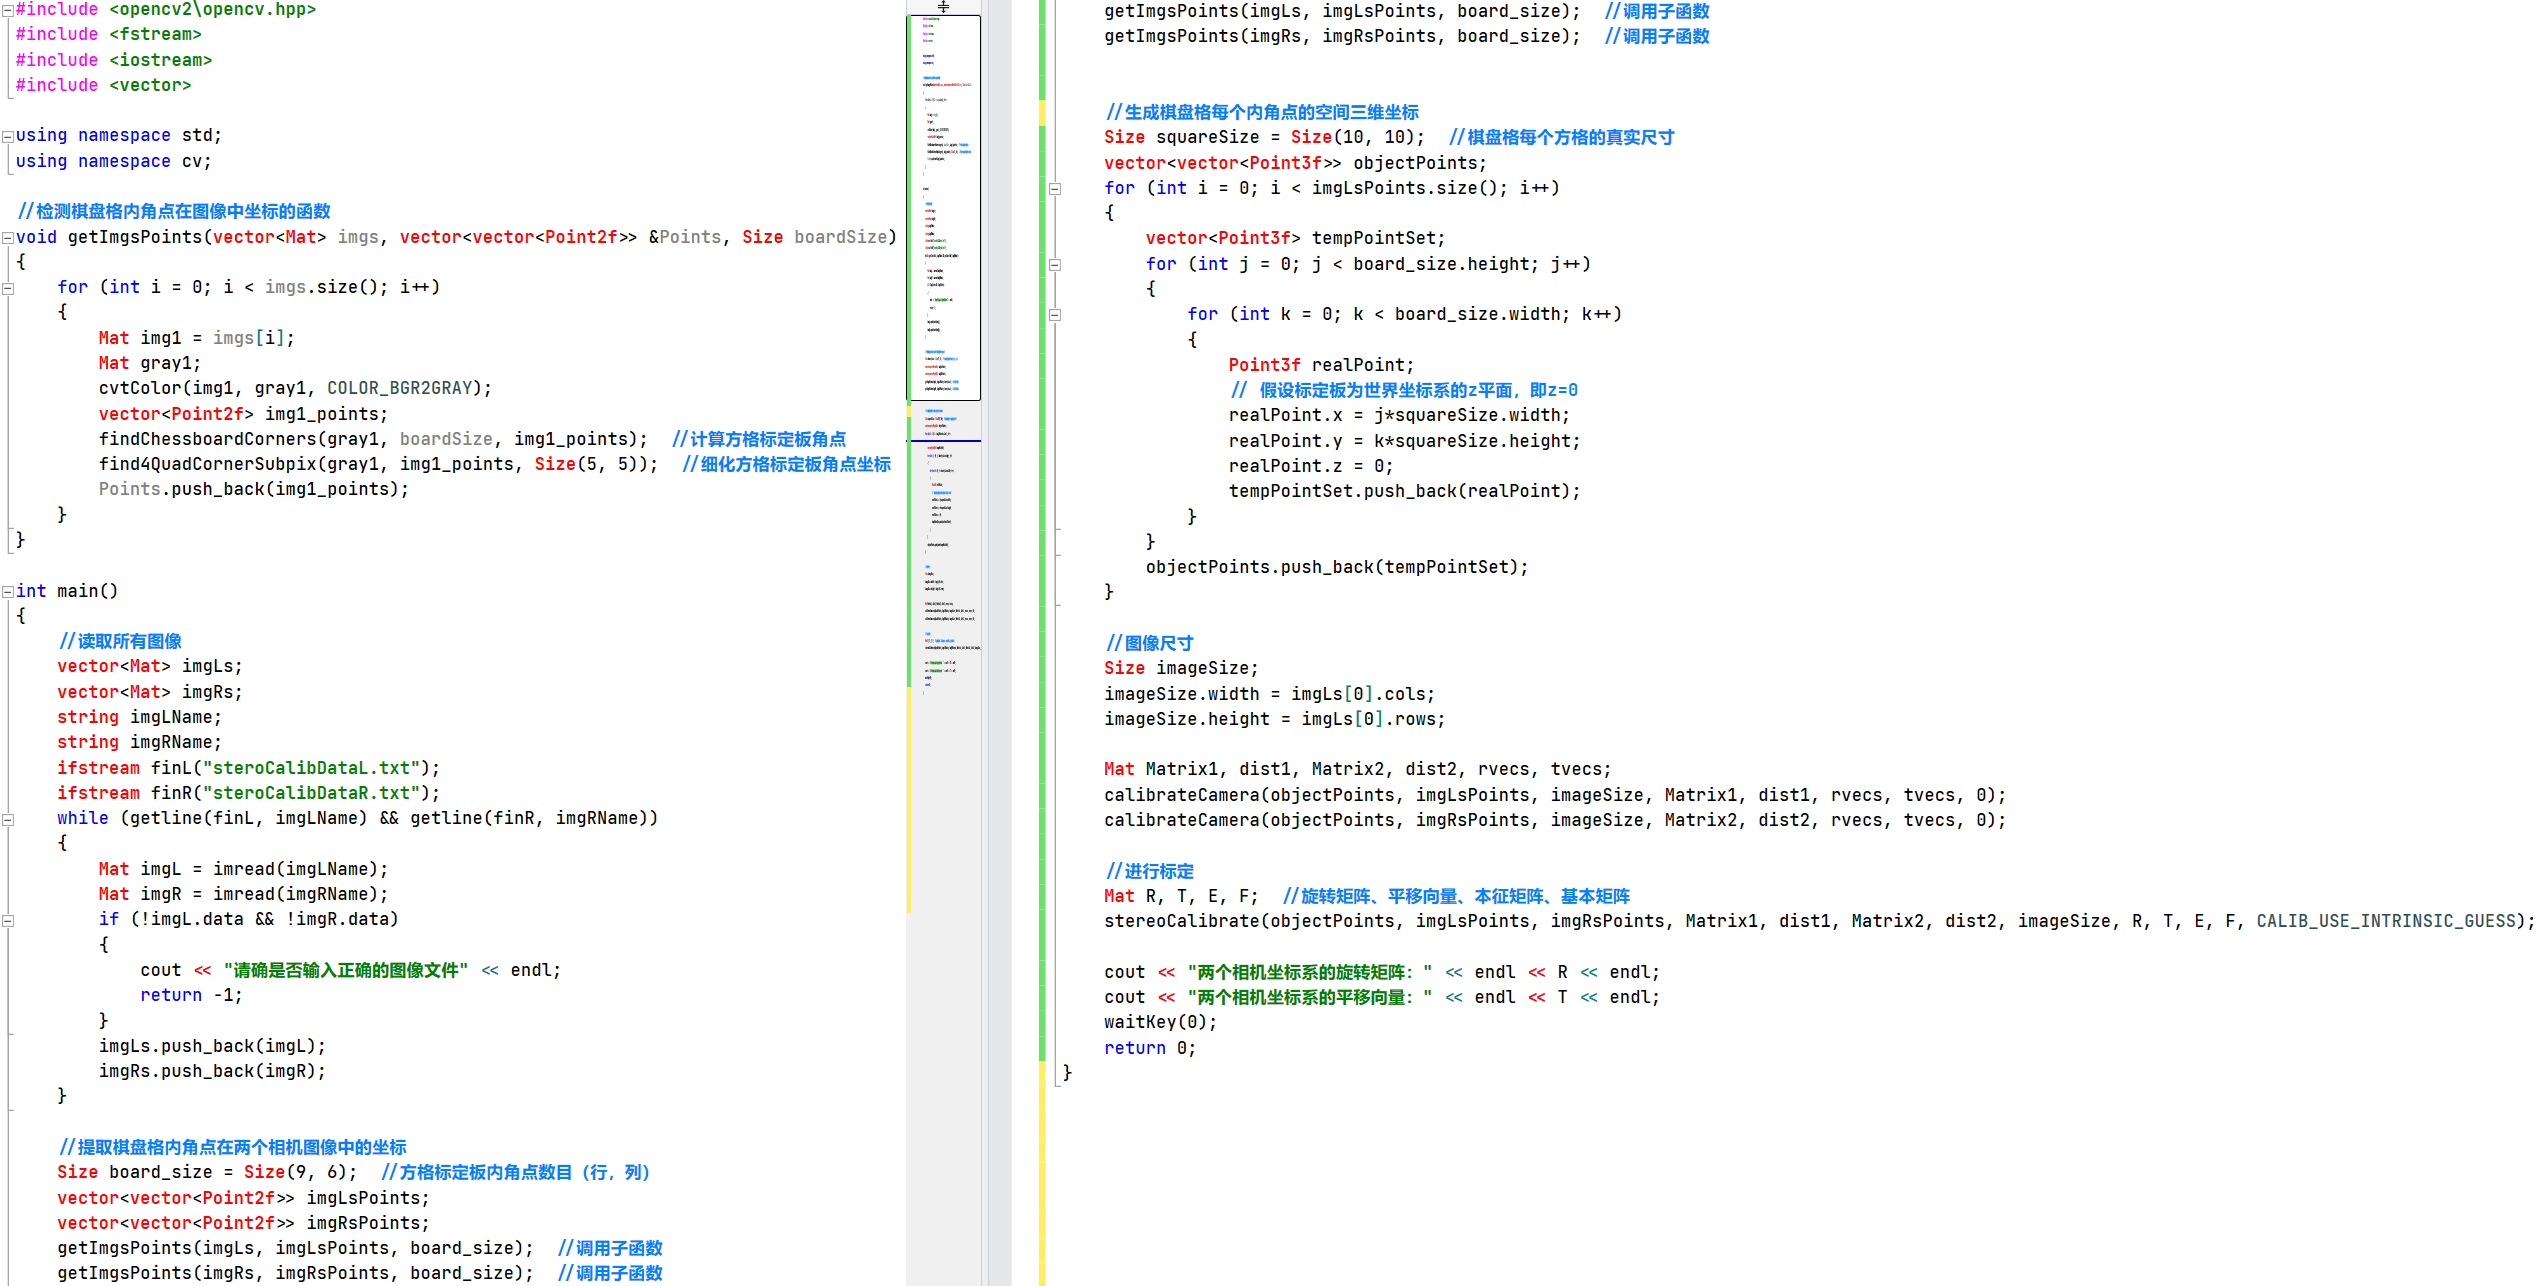Viewport: 2537px width, 1286px height.
Task: Click string "steroCalibDataL.txt"
Action: click(311, 768)
